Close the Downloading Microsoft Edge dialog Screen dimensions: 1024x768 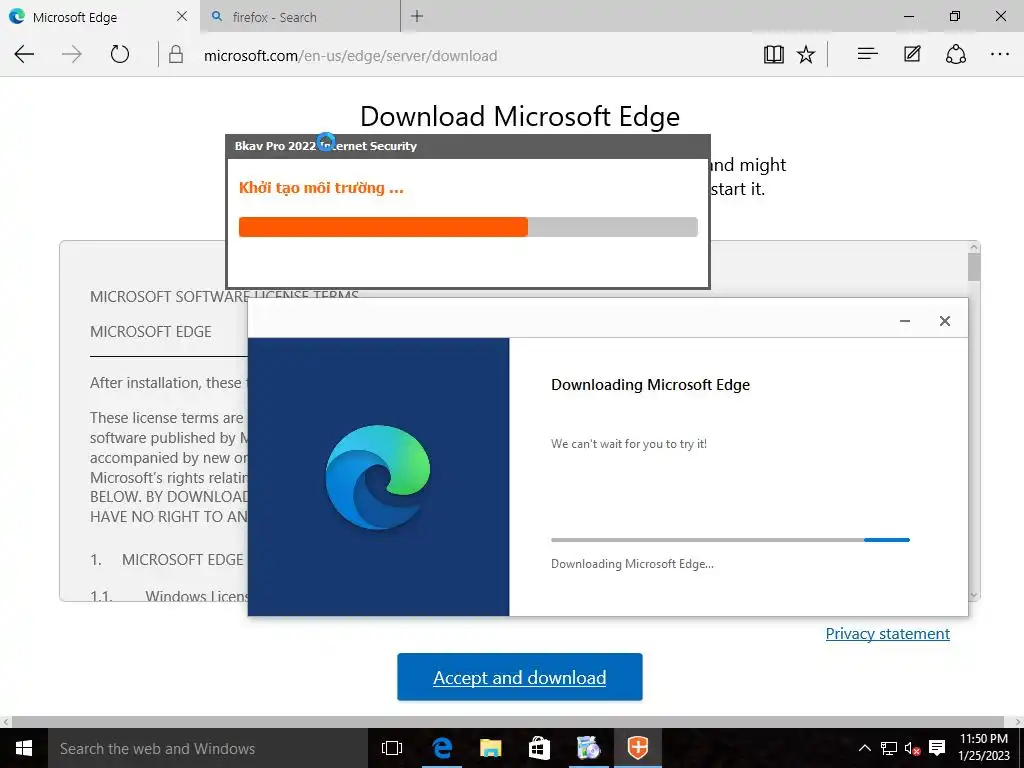coord(944,321)
